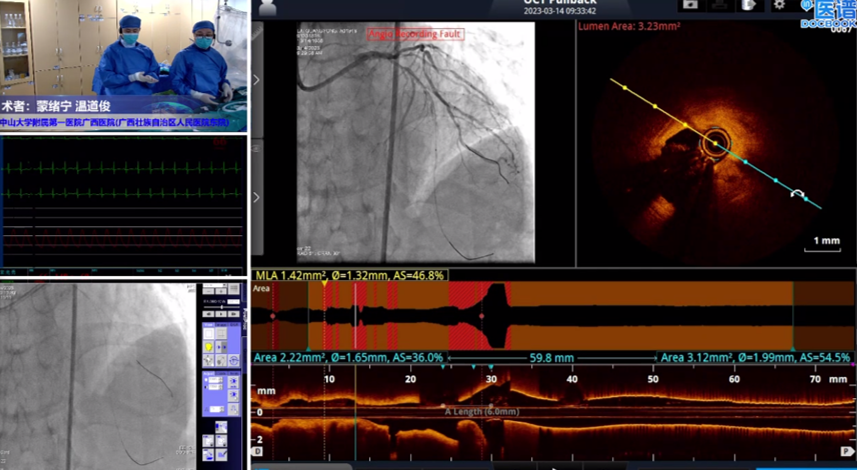Click the P proximal end marker in L-mode view
Screen dimensions: 857x470
coord(846,451)
